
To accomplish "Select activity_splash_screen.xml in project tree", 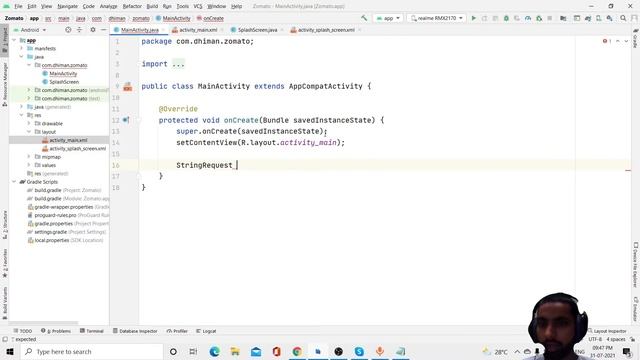I will (x=78, y=149).
